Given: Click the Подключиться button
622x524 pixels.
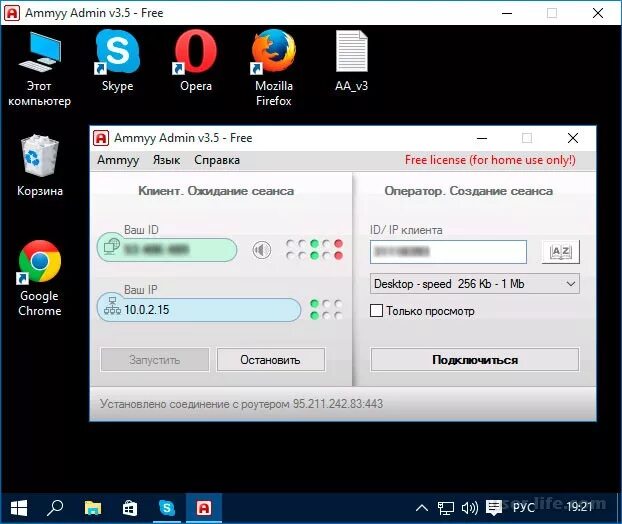Looking at the screenshot, I should point(475,360).
